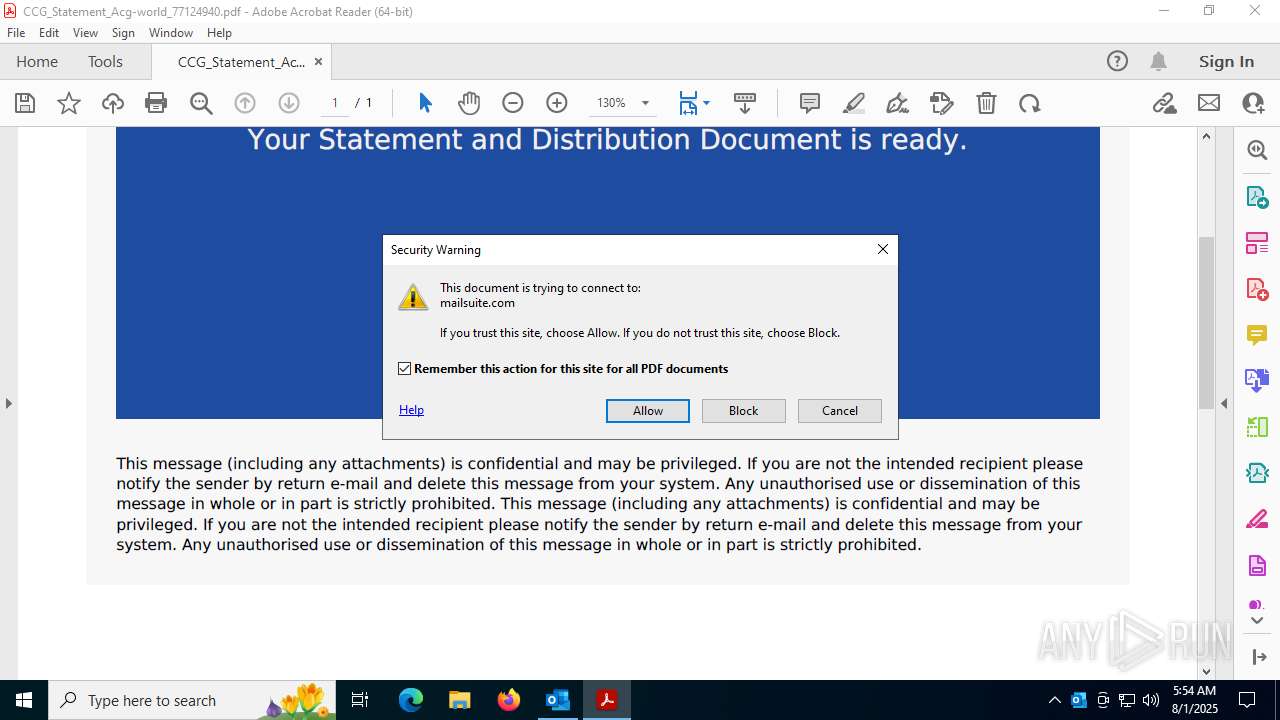Click the Allow button
Screen dimensions: 1280x720
tap(648, 411)
